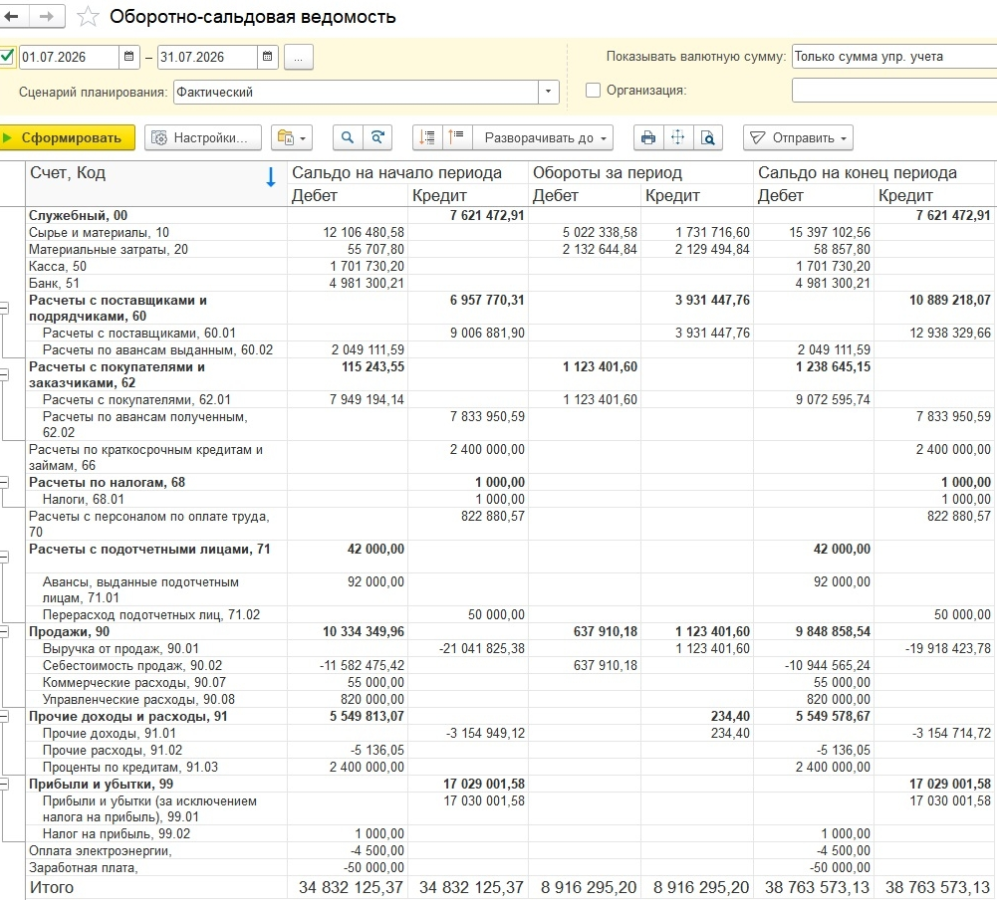
Task: Open period selection ellipsis button
Action: pos(298,57)
